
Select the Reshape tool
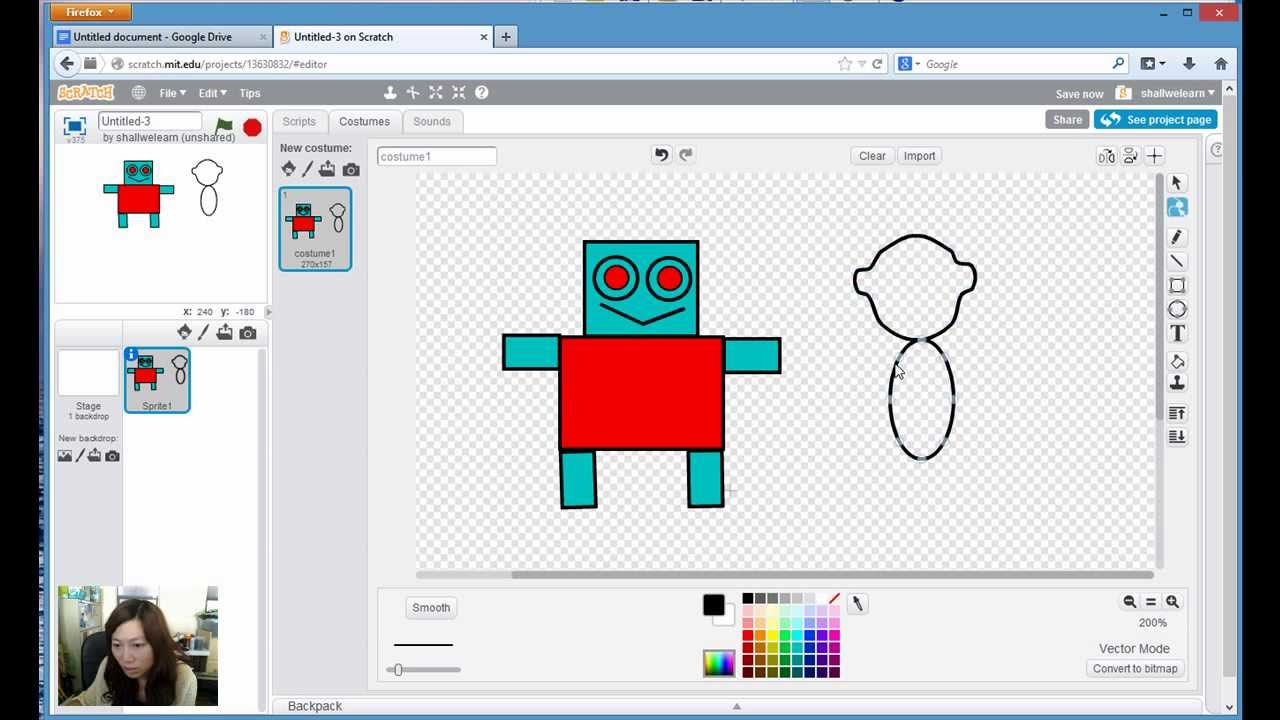point(1177,208)
